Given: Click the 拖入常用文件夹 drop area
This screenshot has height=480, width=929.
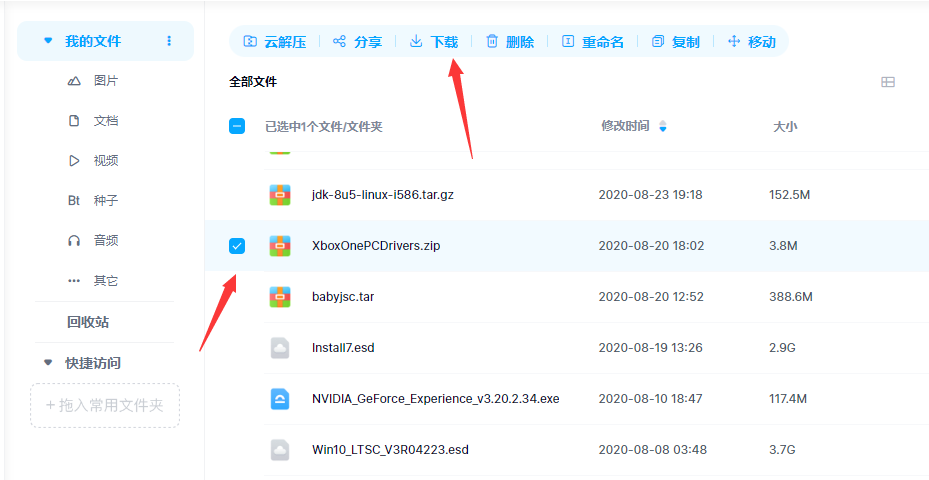Looking at the screenshot, I should (105, 406).
